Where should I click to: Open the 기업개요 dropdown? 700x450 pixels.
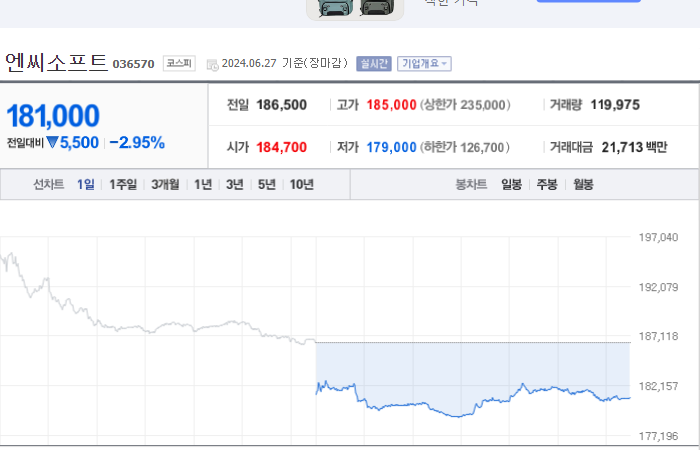click(424, 64)
